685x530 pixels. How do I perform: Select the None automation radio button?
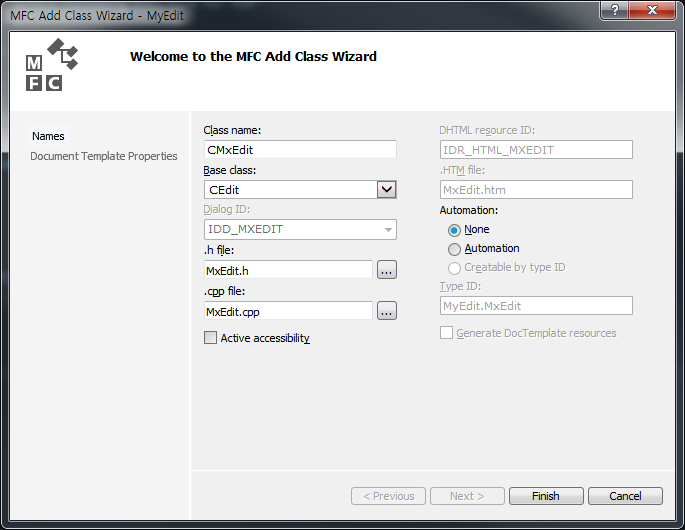(454, 230)
